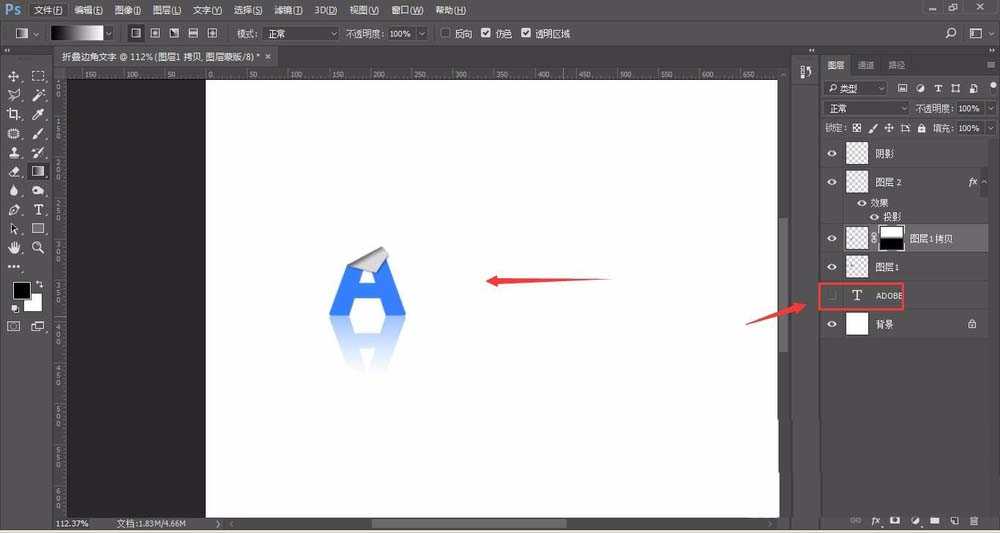Open the gradient picker dropdown arrow
Image resolution: width=1000 pixels, height=533 pixels.
pyautogui.click(x=110, y=33)
